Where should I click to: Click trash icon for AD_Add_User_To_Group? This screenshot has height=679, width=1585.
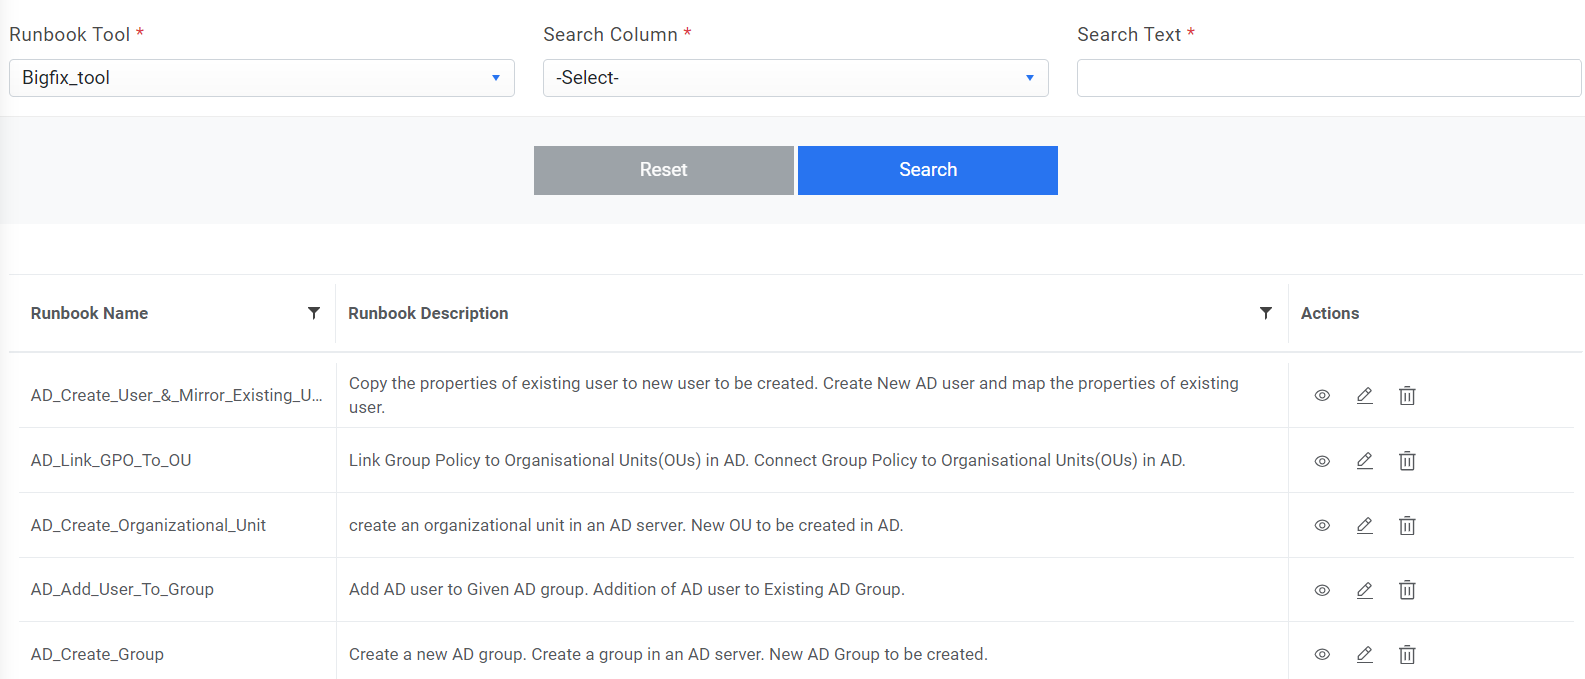click(x=1407, y=590)
